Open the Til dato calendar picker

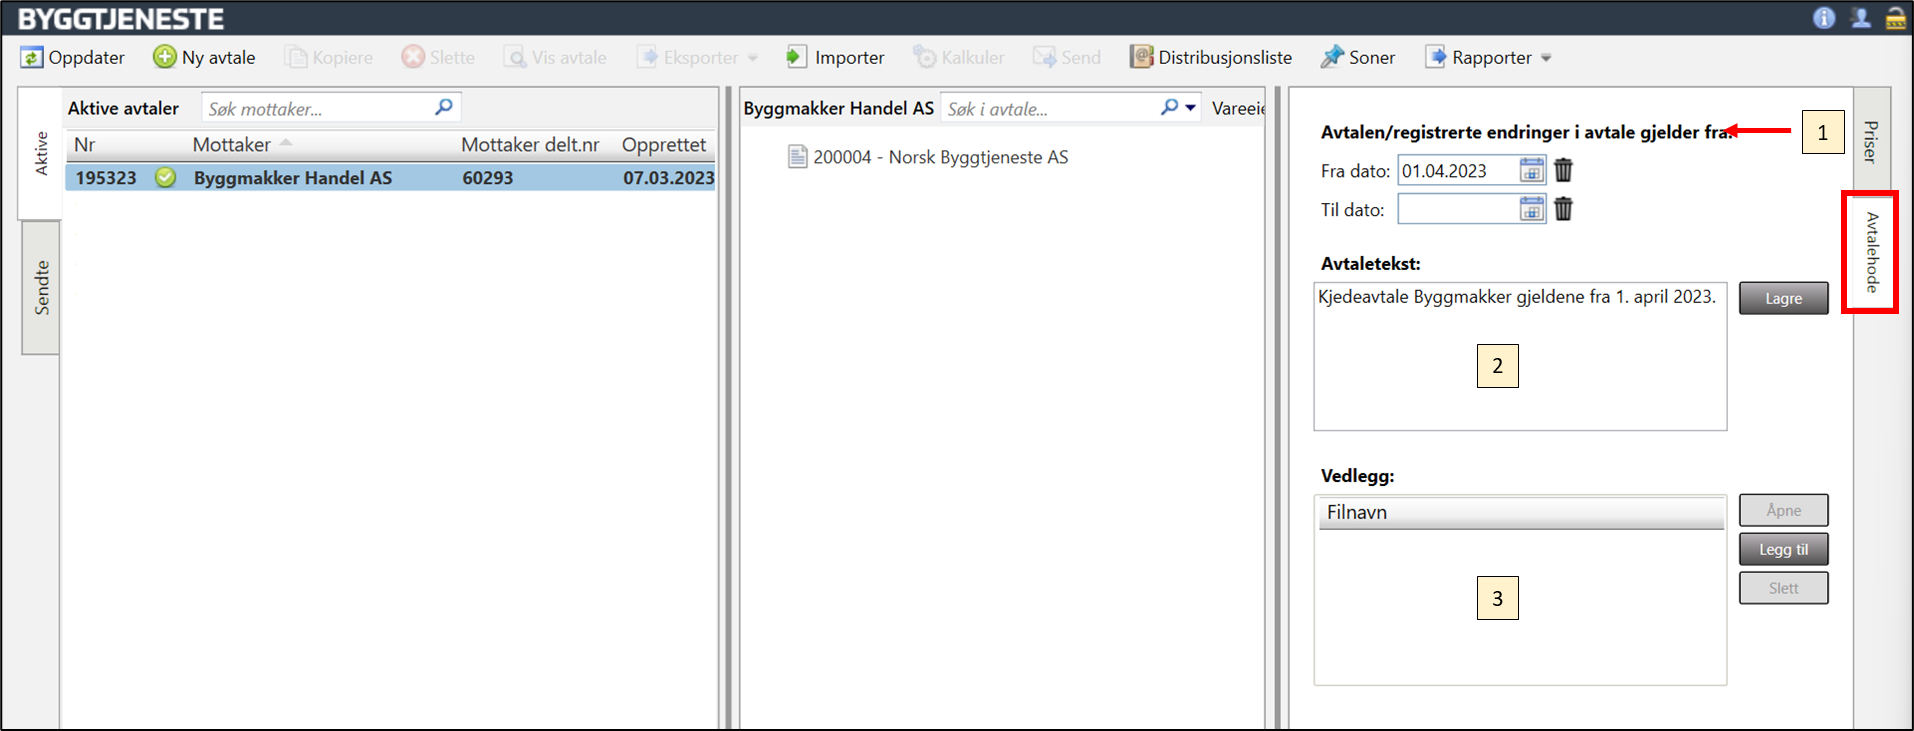(x=1531, y=209)
